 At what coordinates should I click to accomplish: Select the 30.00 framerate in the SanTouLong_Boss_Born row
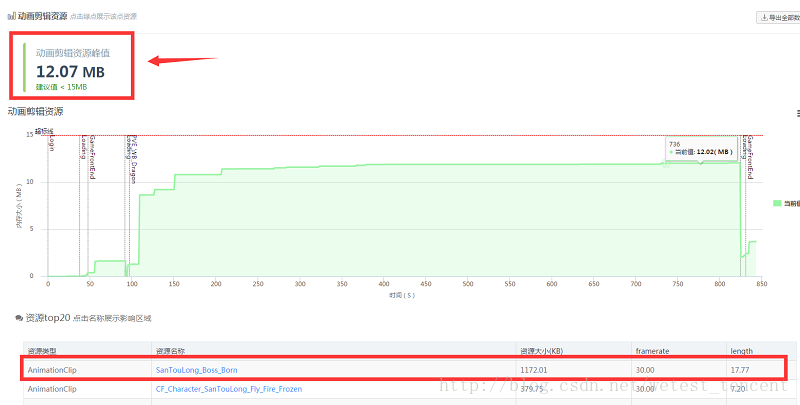point(645,370)
